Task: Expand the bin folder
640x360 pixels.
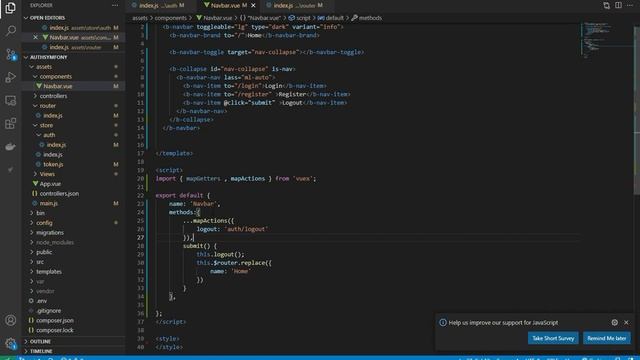Action: point(31,213)
